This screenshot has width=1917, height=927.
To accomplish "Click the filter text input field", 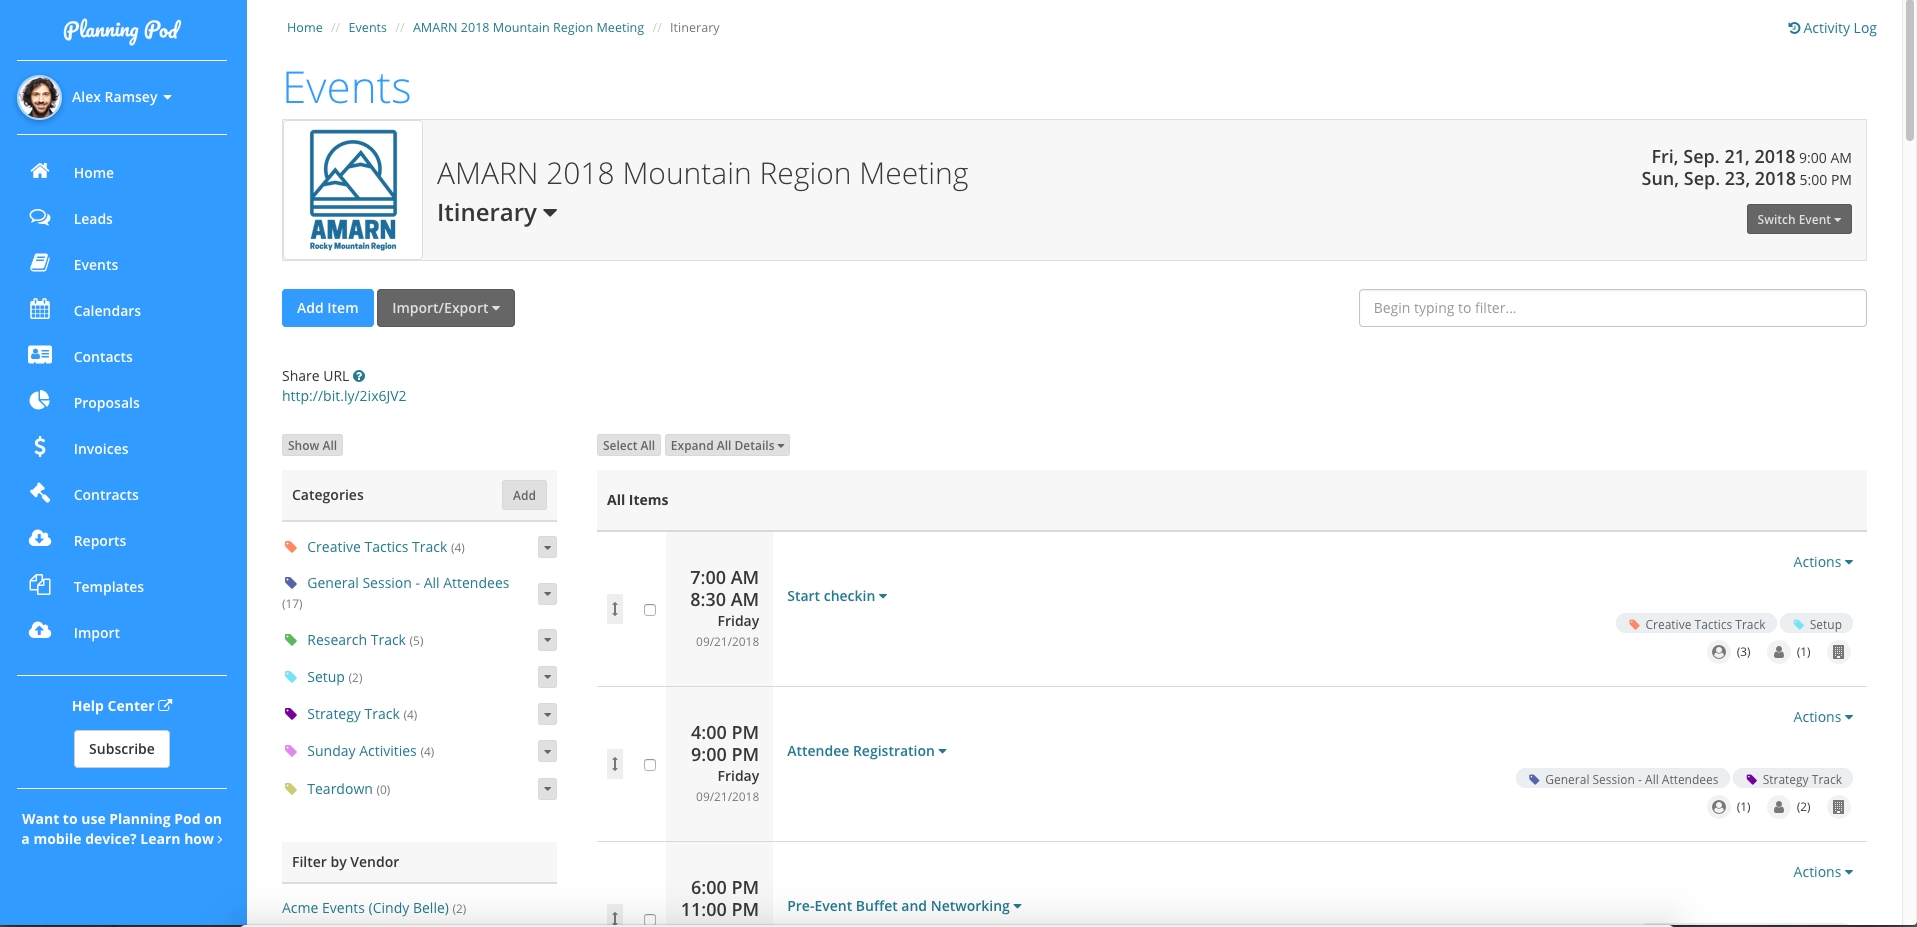I will [x=1612, y=308].
